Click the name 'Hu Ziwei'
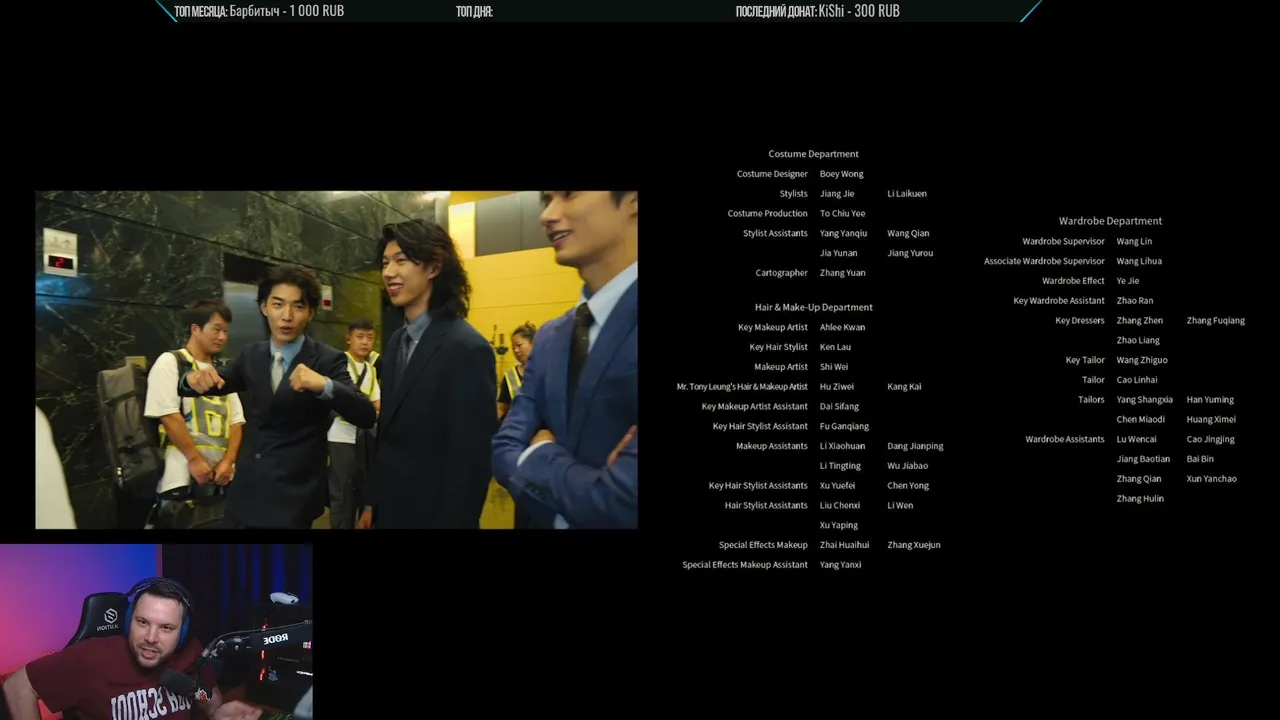This screenshot has width=1280, height=720. coord(837,387)
